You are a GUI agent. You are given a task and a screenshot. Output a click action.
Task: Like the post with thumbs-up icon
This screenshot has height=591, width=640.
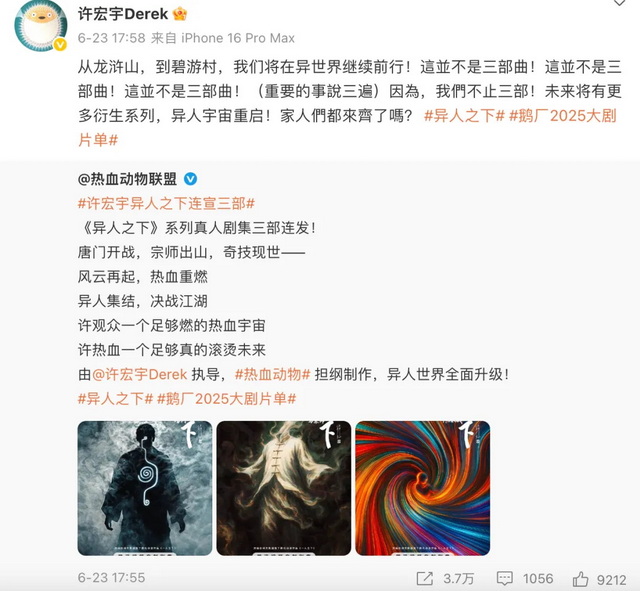580,578
